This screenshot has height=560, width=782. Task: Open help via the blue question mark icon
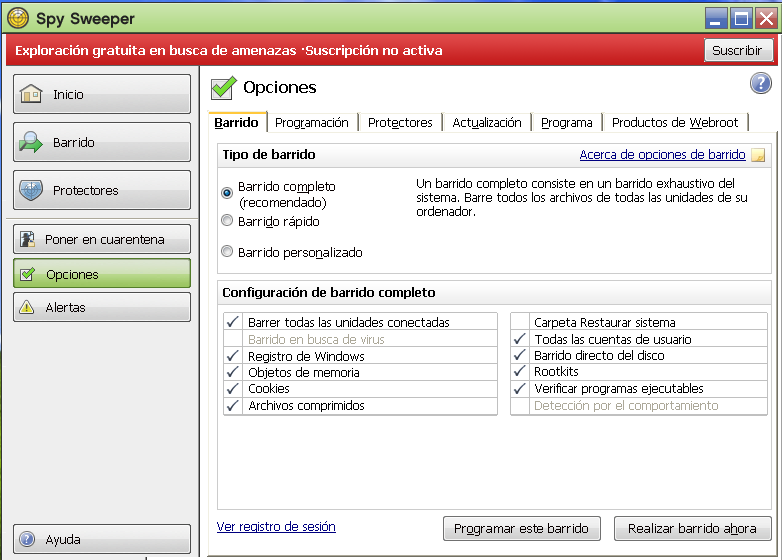[761, 83]
